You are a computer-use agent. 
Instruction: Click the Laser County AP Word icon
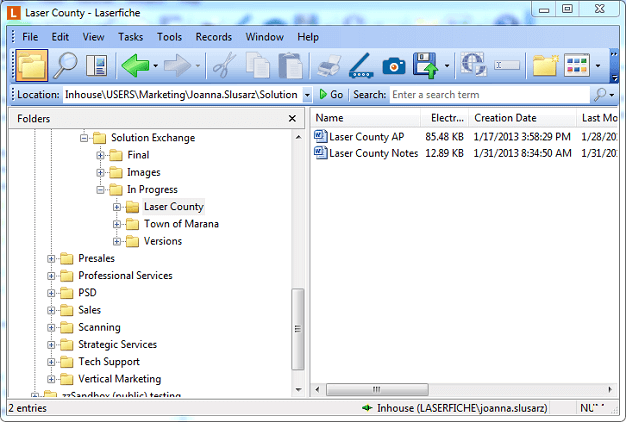[321, 137]
